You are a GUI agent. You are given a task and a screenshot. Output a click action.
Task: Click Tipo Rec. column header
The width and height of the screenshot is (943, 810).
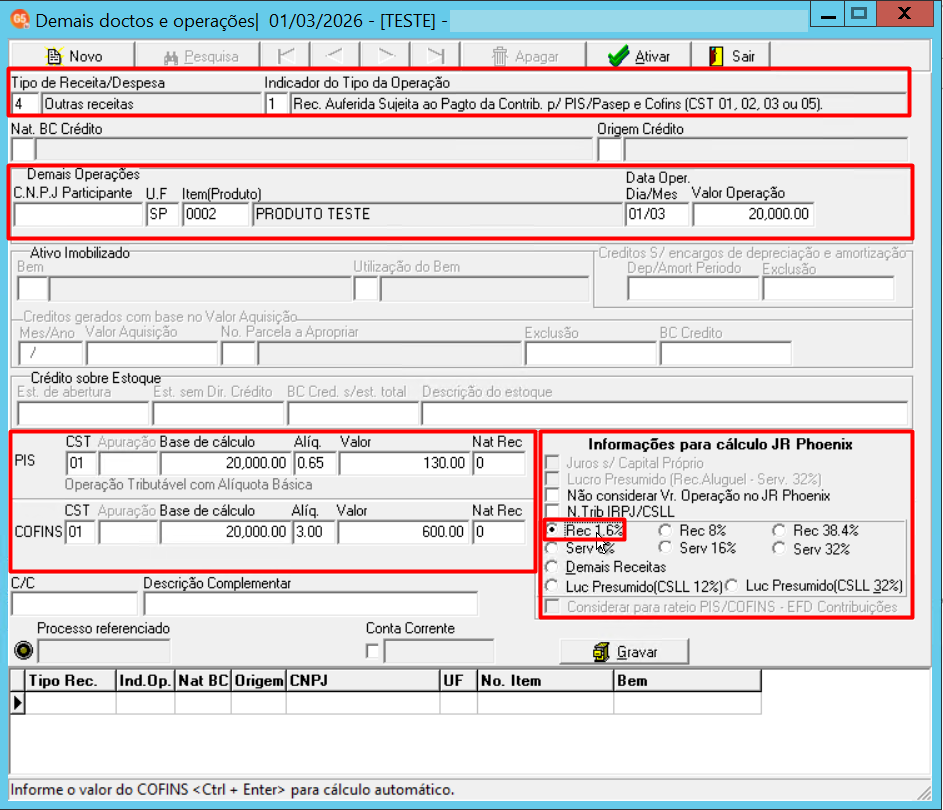point(70,681)
